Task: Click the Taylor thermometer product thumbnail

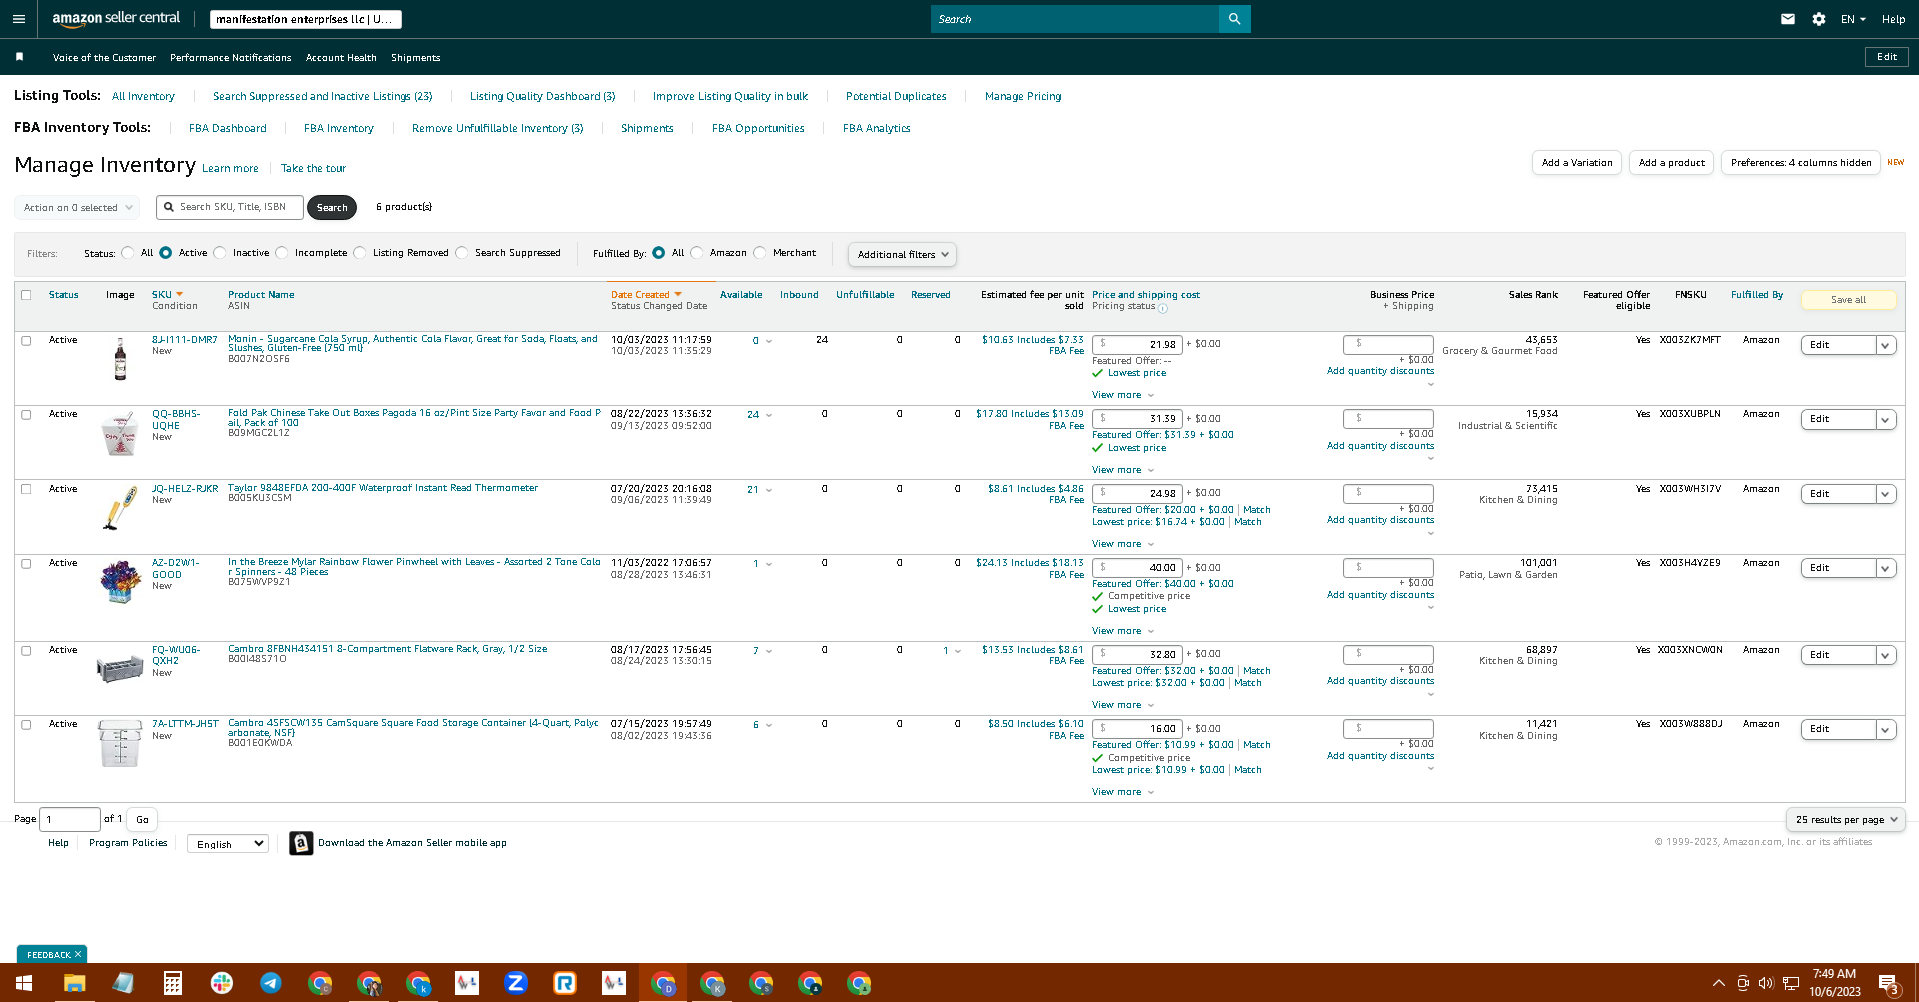Action: coord(120,508)
